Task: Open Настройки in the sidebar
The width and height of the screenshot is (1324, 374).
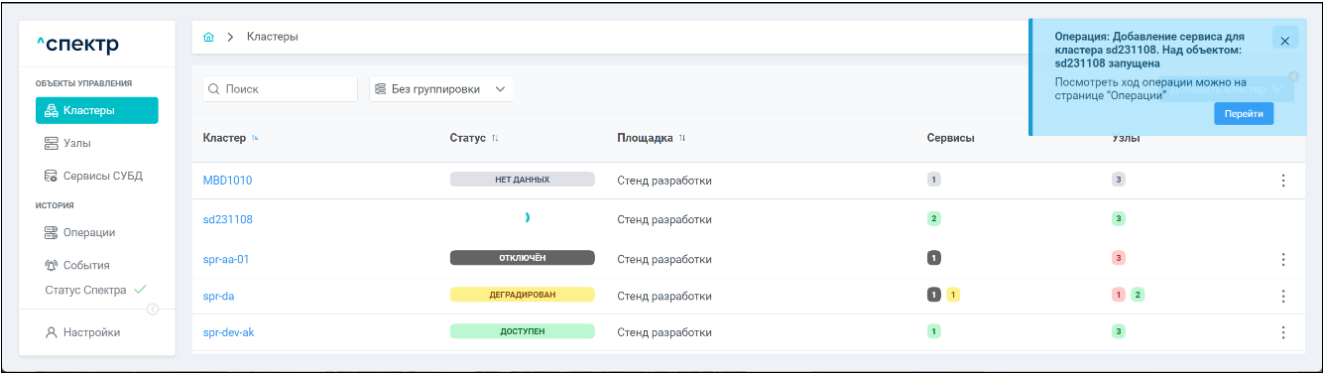Action: (96, 333)
